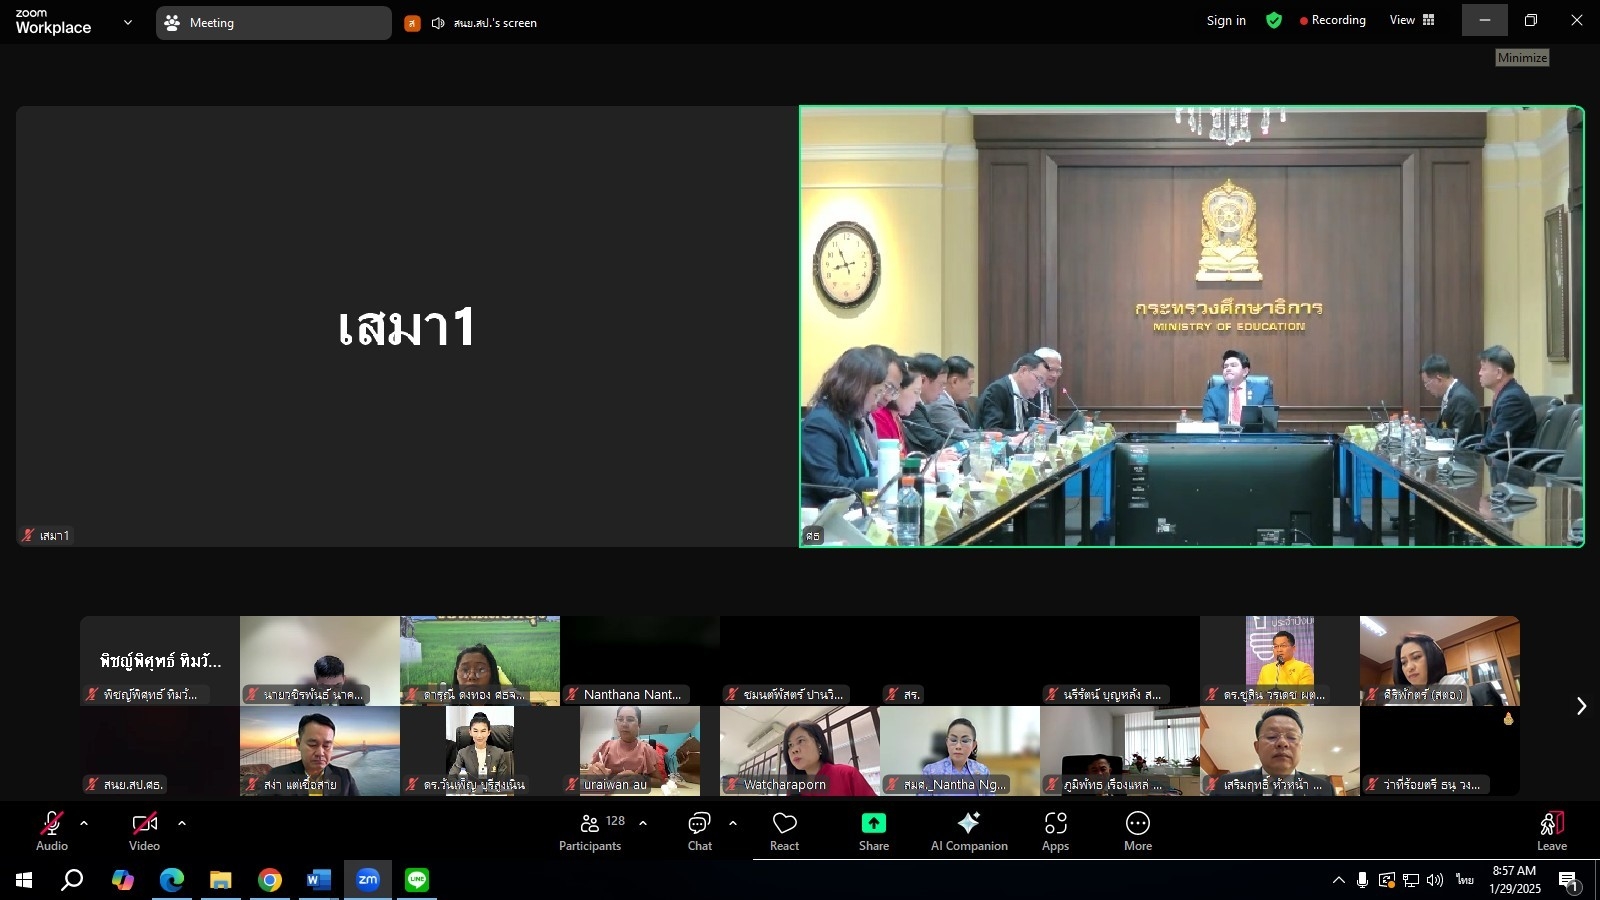Screen dimensions: 1600x900
Task: Click the encryption shield icon
Action: (1273, 20)
